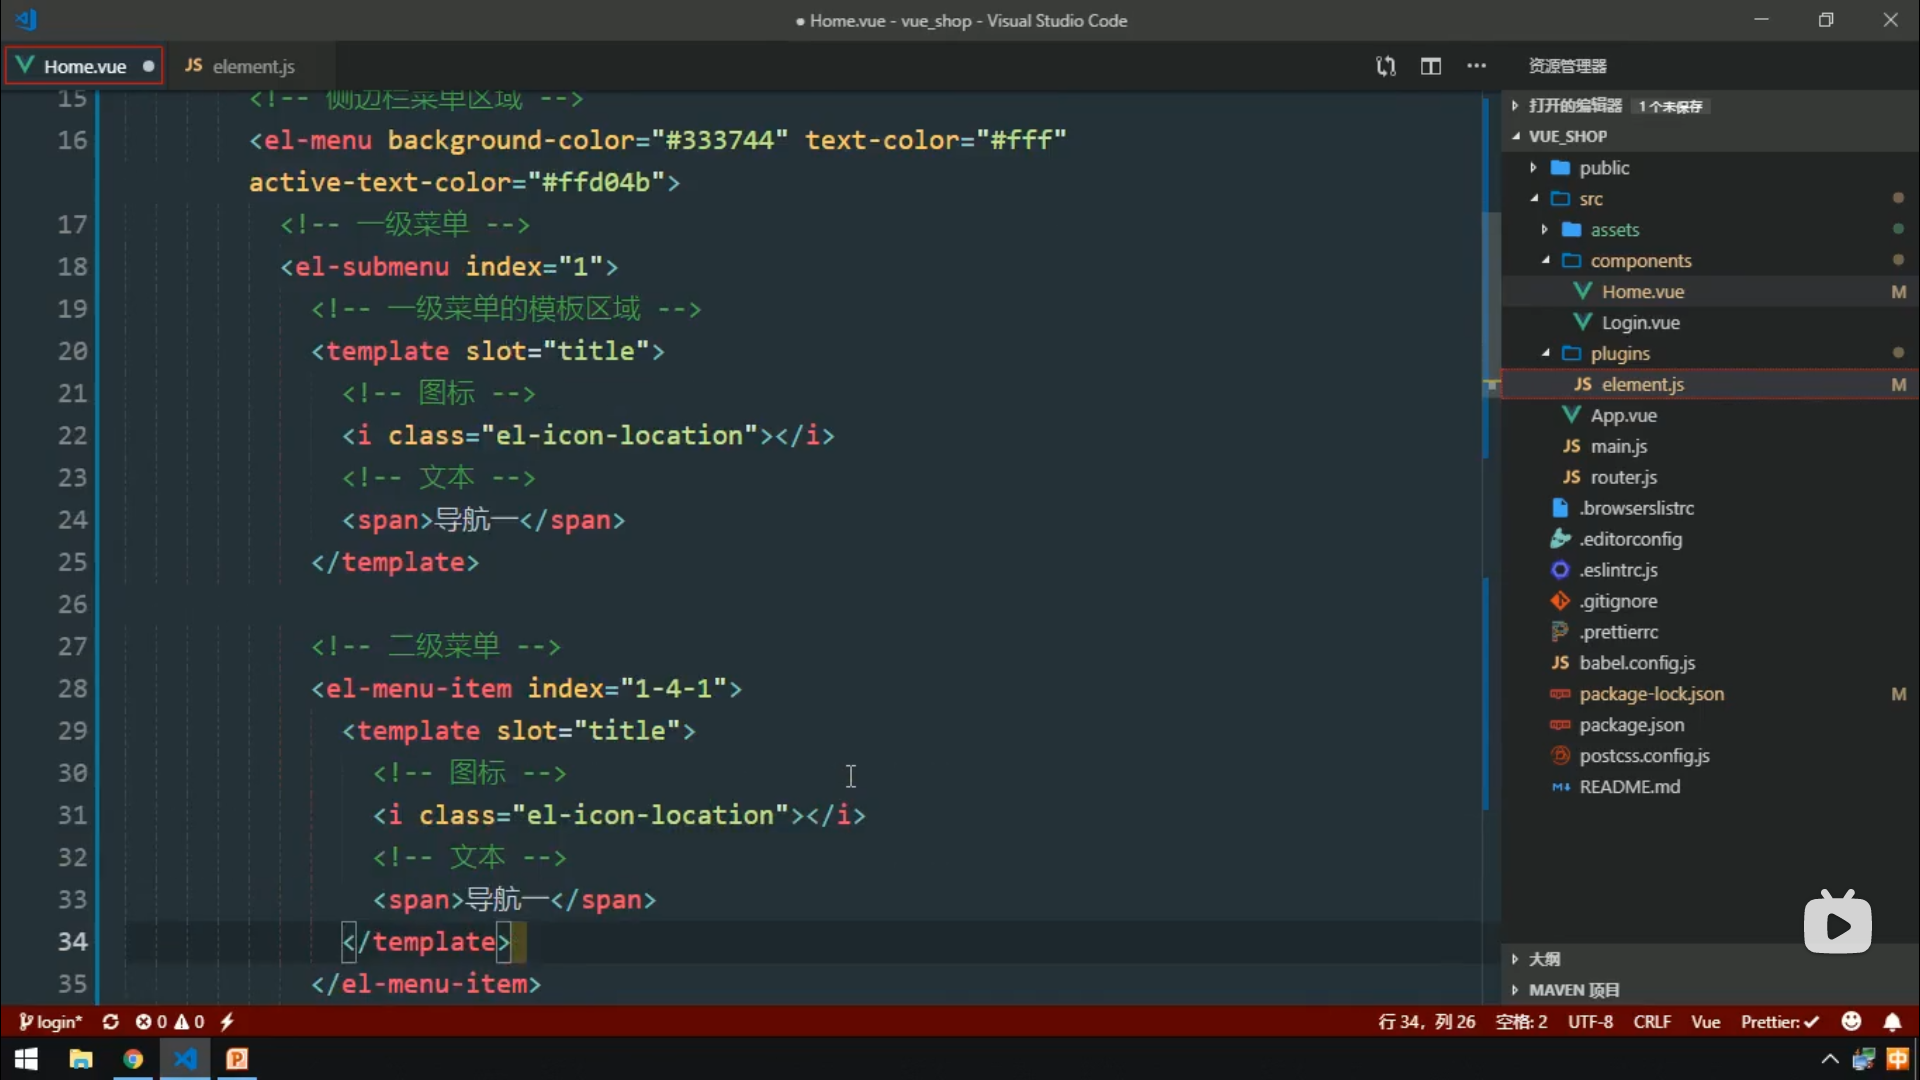Click the Prettier status indicator
The image size is (1920, 1080).
tap(1780, 1022)
